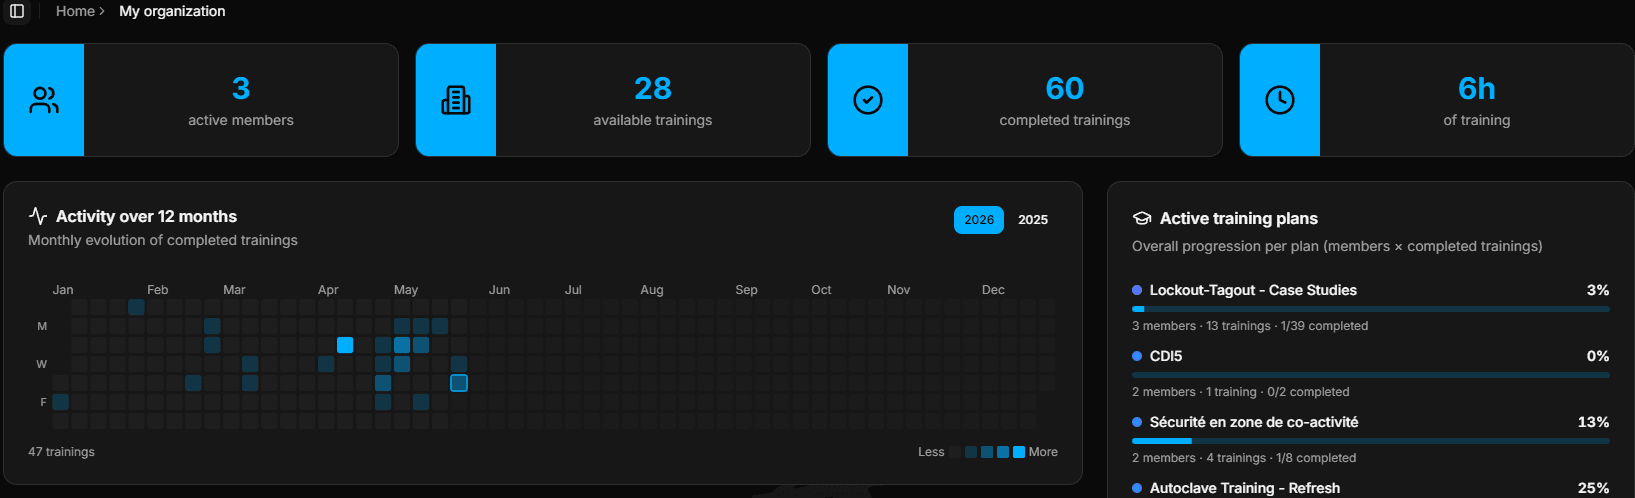Click the Lockout-Tagout progress bar

coord(1371,309)
